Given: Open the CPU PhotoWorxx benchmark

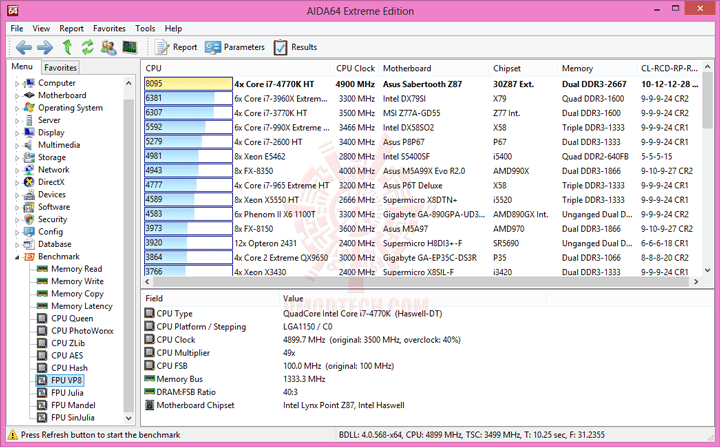Looking at the screenshot, I should click(x=82, y=331).
